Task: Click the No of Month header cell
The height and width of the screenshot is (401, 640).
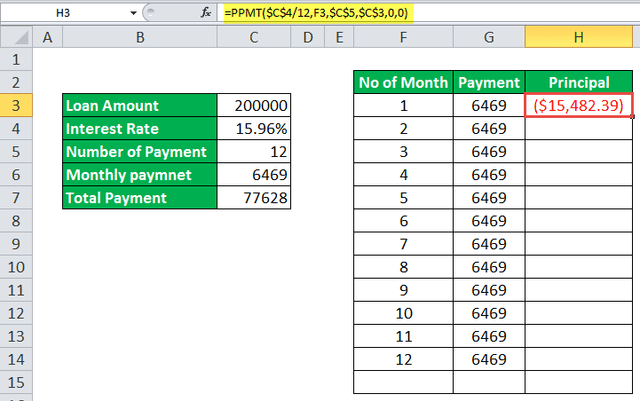Action: pyautogui.click(x=403, y=82)
